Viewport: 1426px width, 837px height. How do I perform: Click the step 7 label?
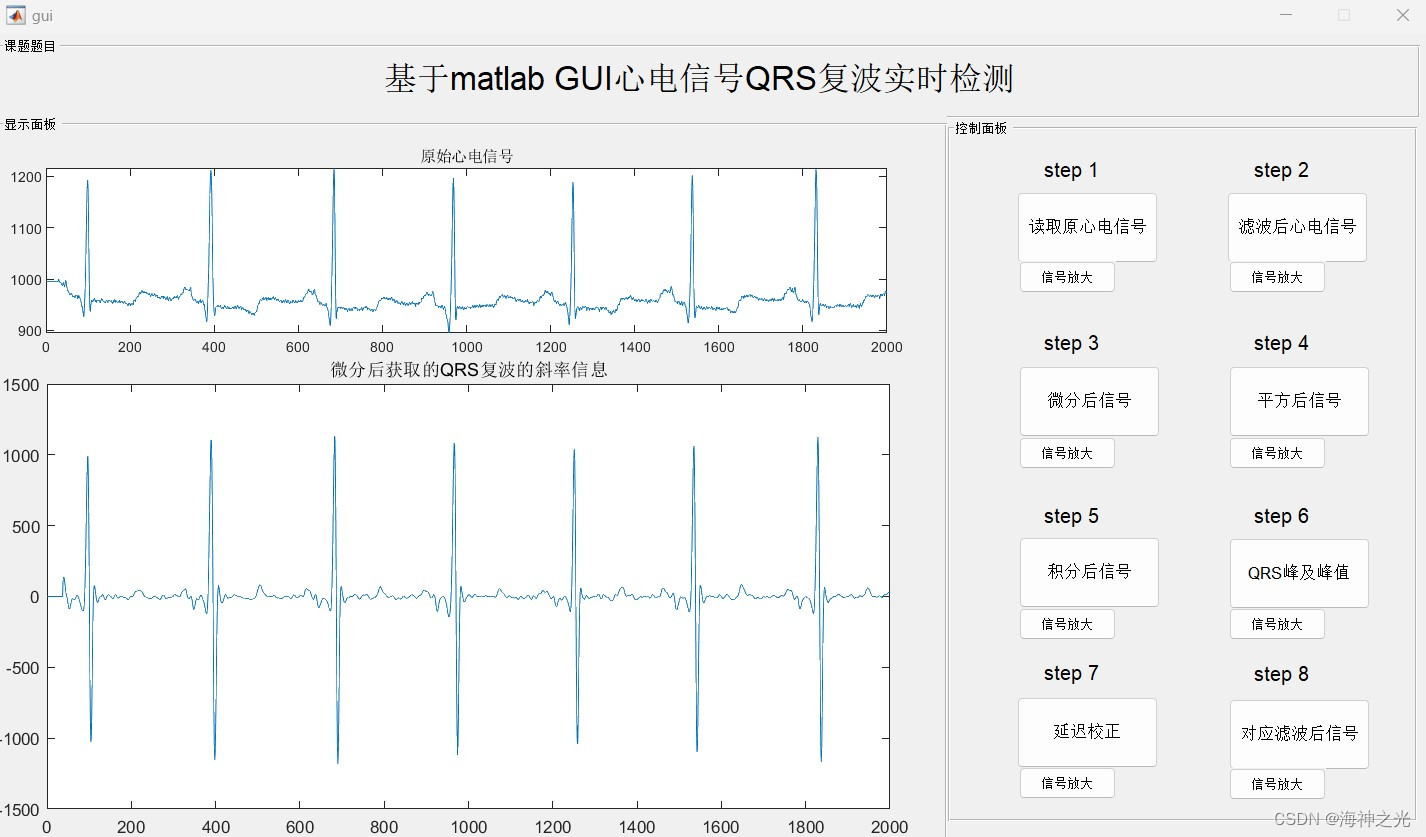tap(1071, 674)
